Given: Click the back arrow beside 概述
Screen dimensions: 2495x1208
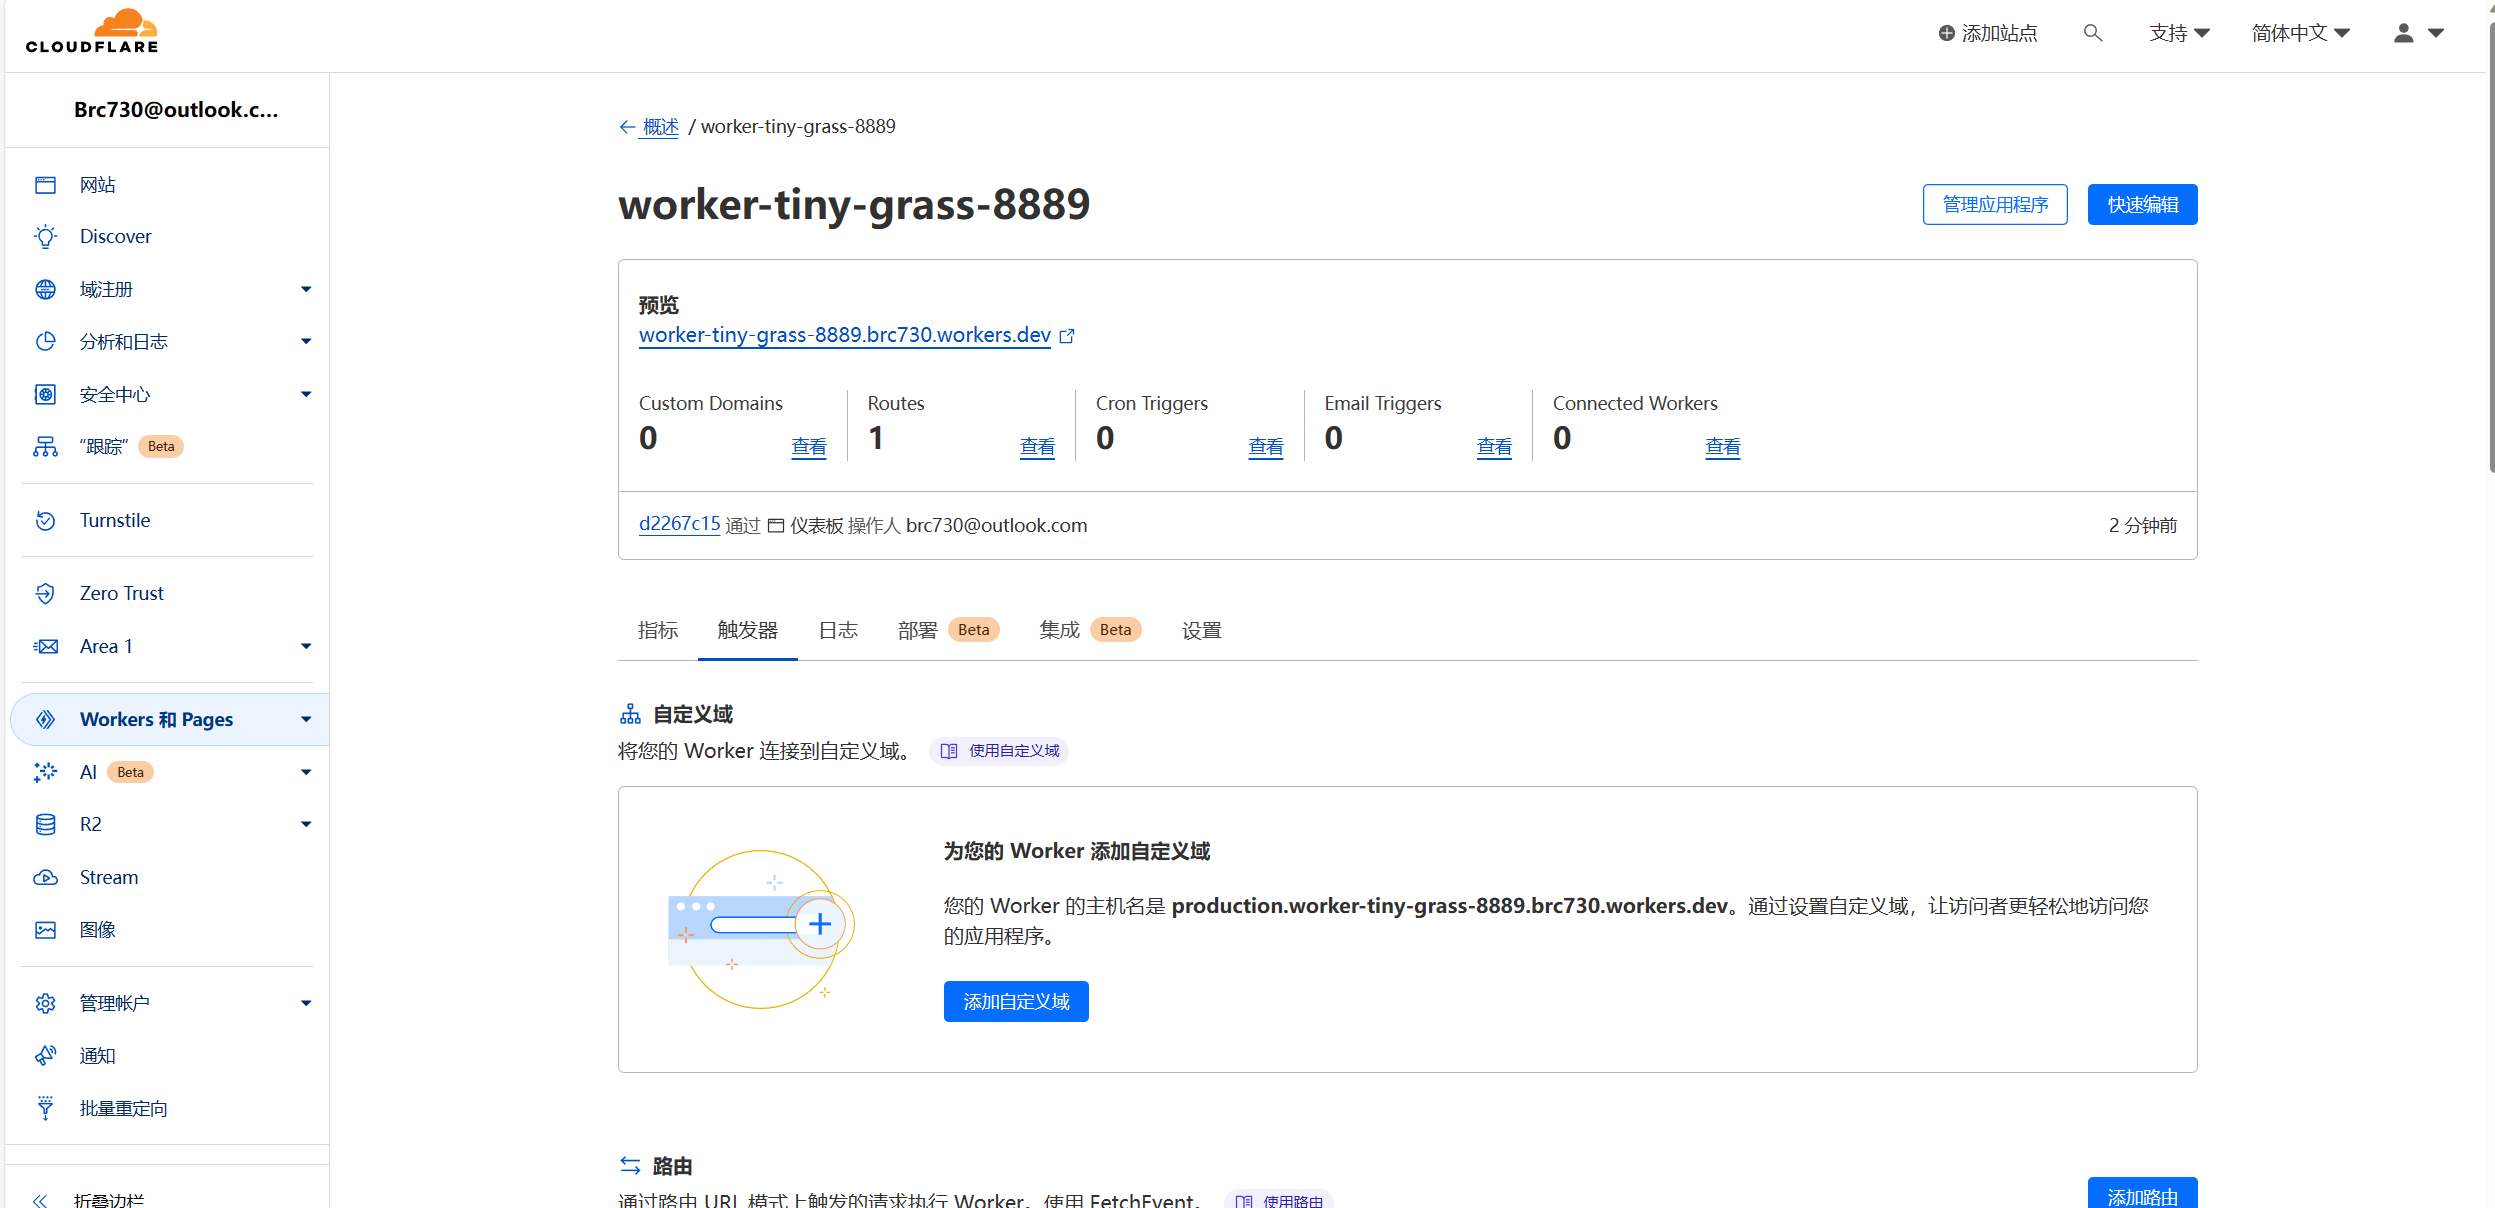Looking at the screenshot, I should (x=627, y=127).
